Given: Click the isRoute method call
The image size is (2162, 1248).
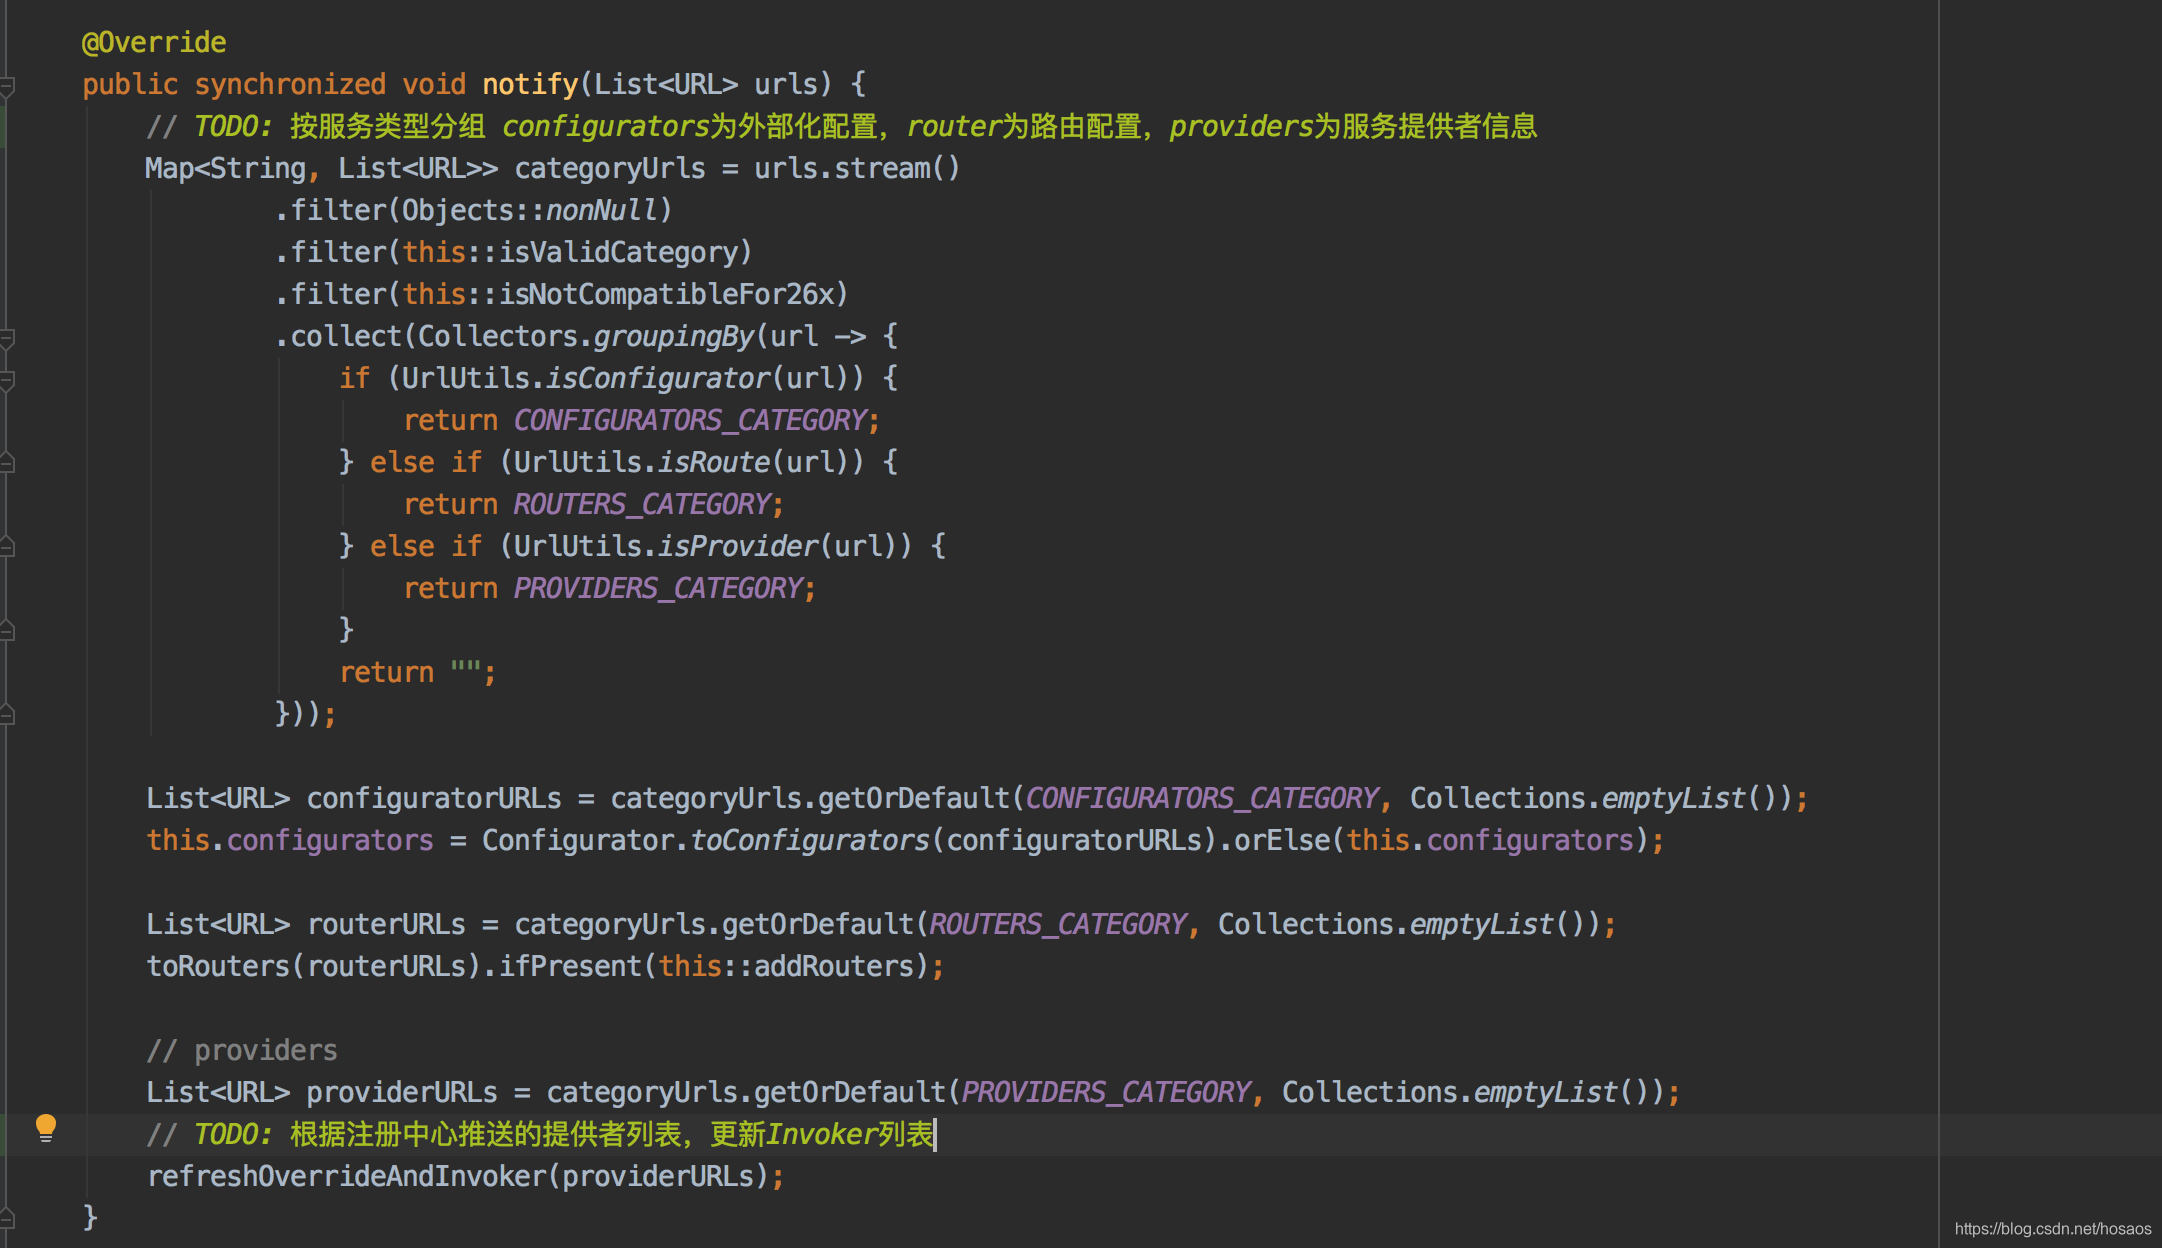Looking at the screenshot, I should (714, 463).
